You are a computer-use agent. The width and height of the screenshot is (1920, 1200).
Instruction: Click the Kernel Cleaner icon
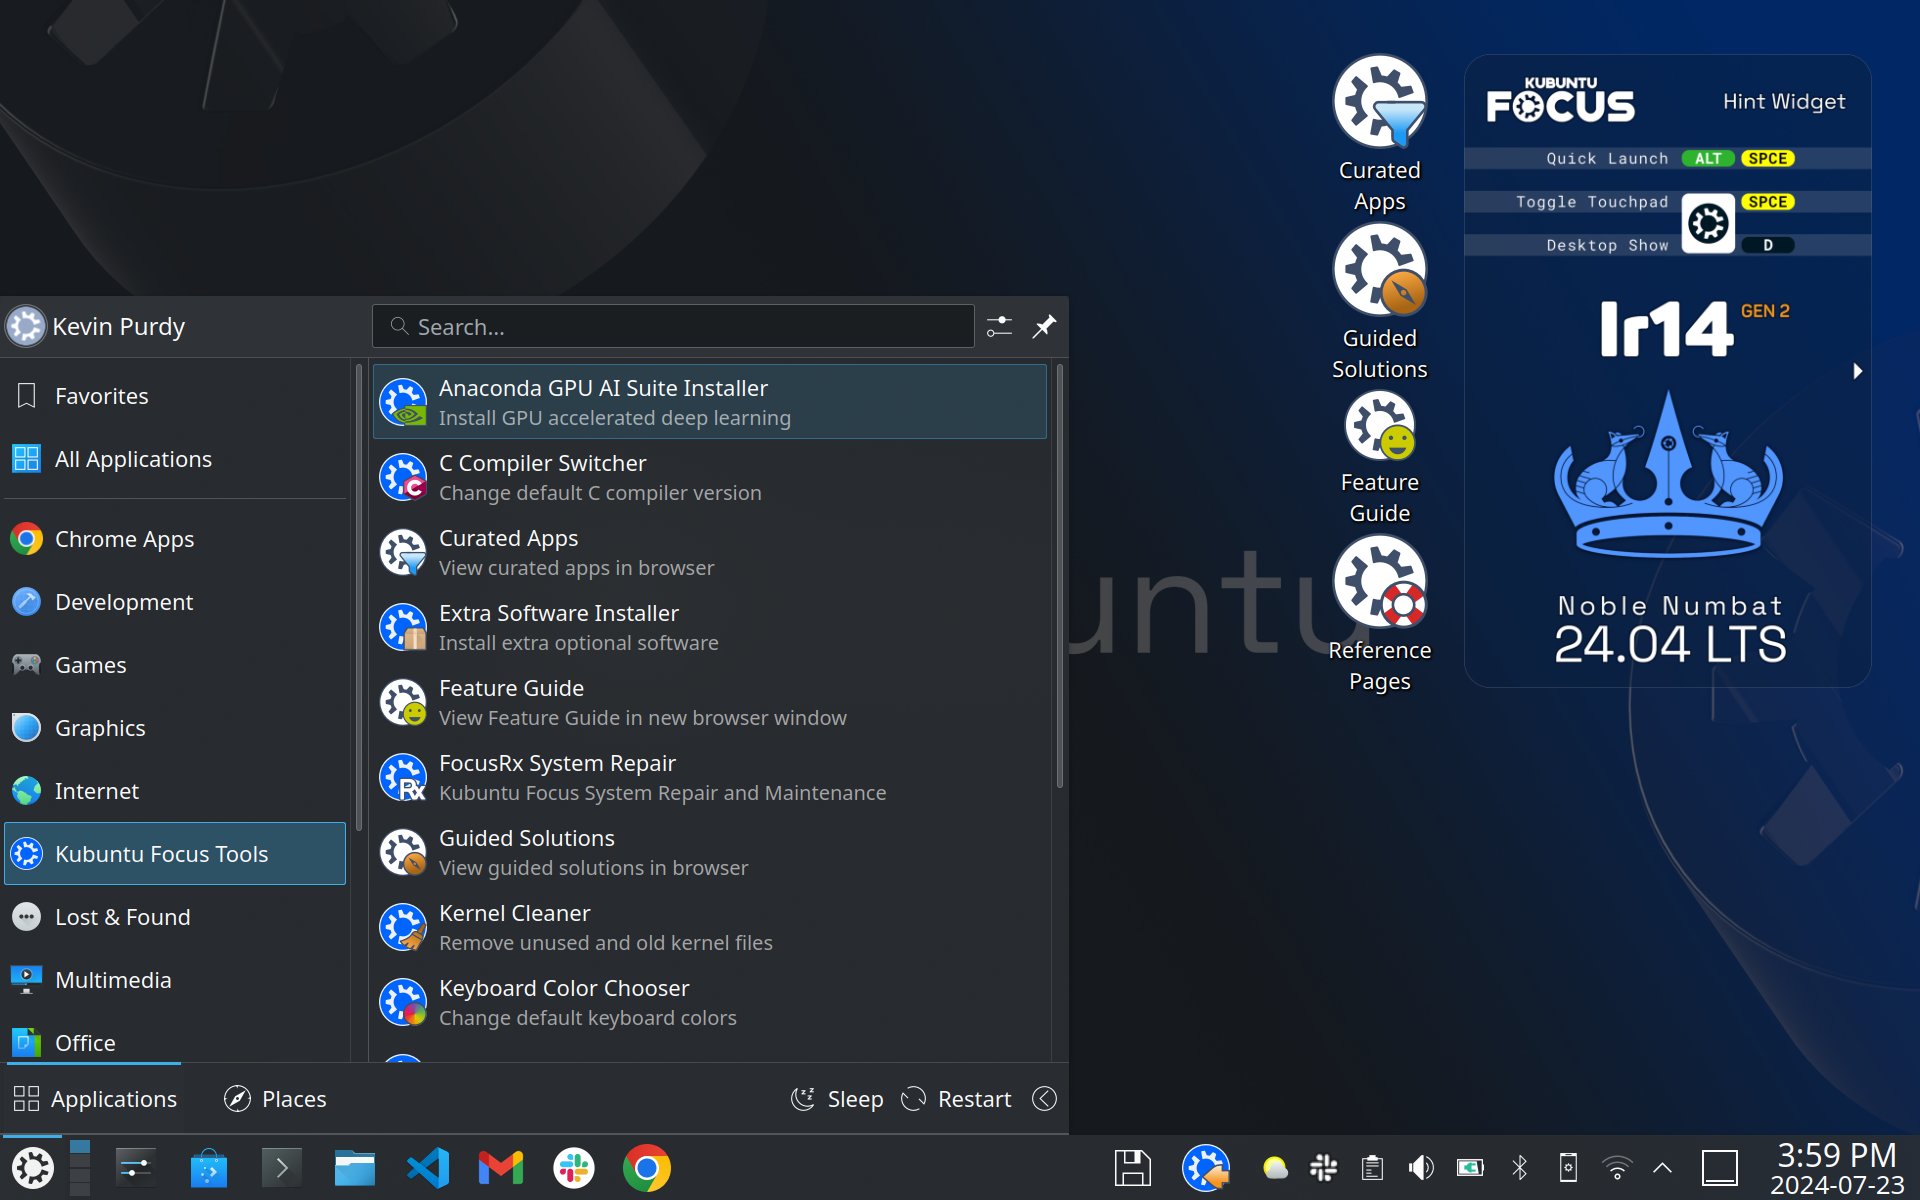click(402, 926)
